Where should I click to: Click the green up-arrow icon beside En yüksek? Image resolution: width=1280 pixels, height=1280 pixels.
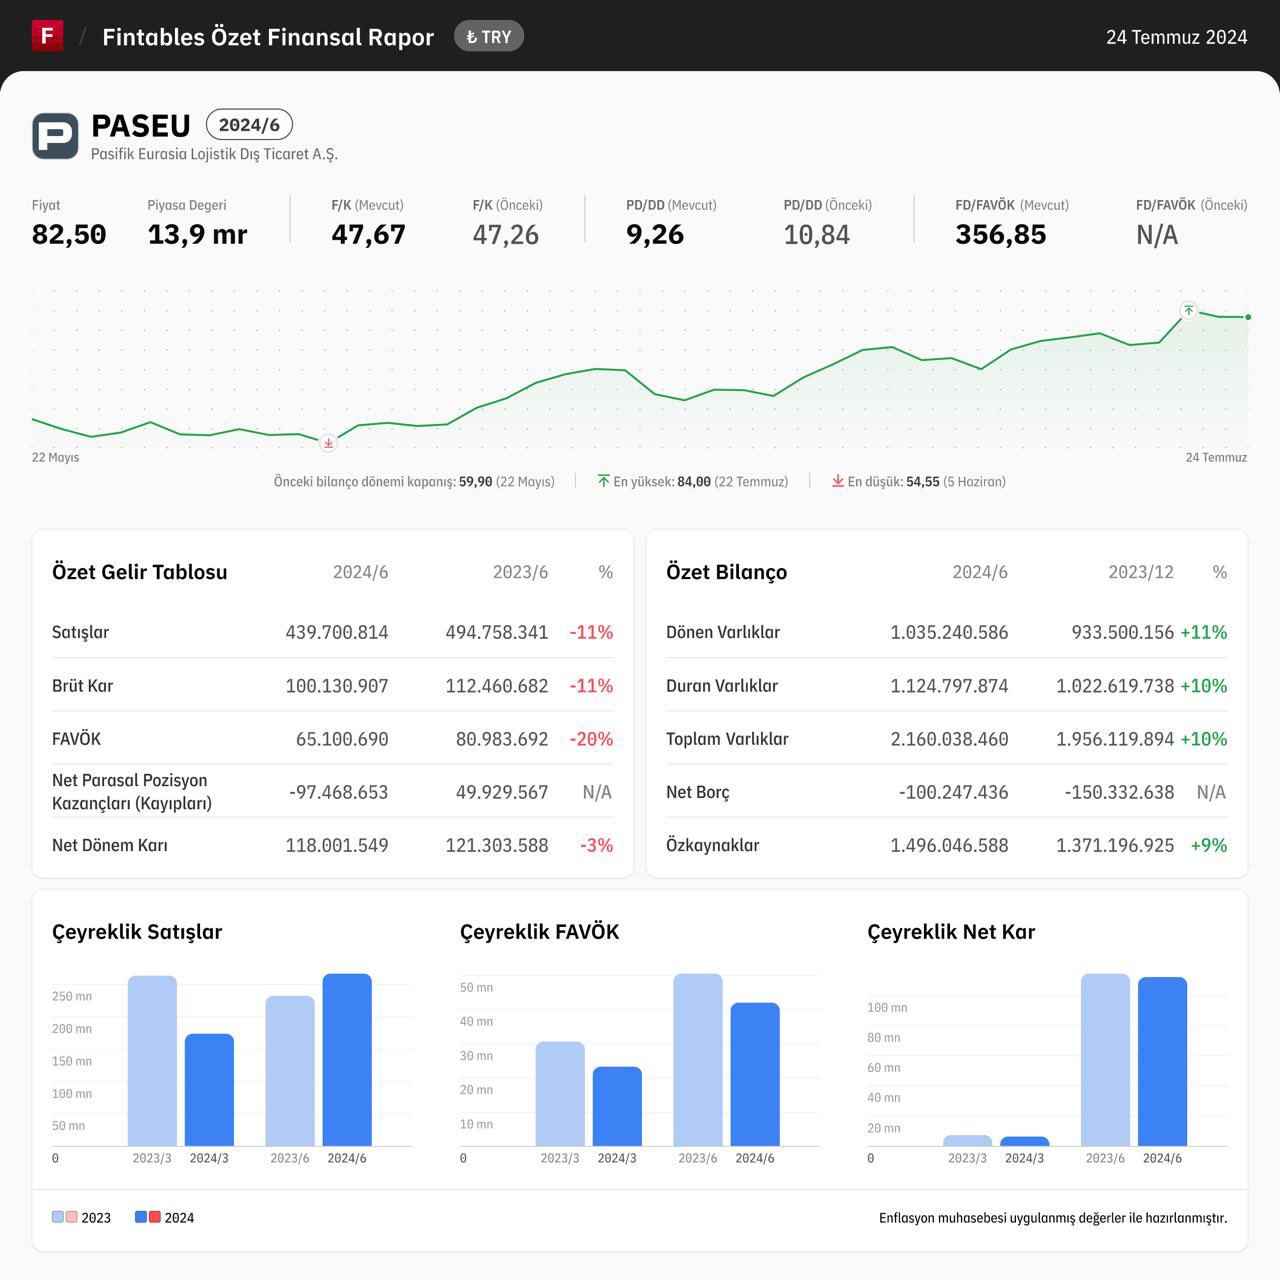coord(603,481)
